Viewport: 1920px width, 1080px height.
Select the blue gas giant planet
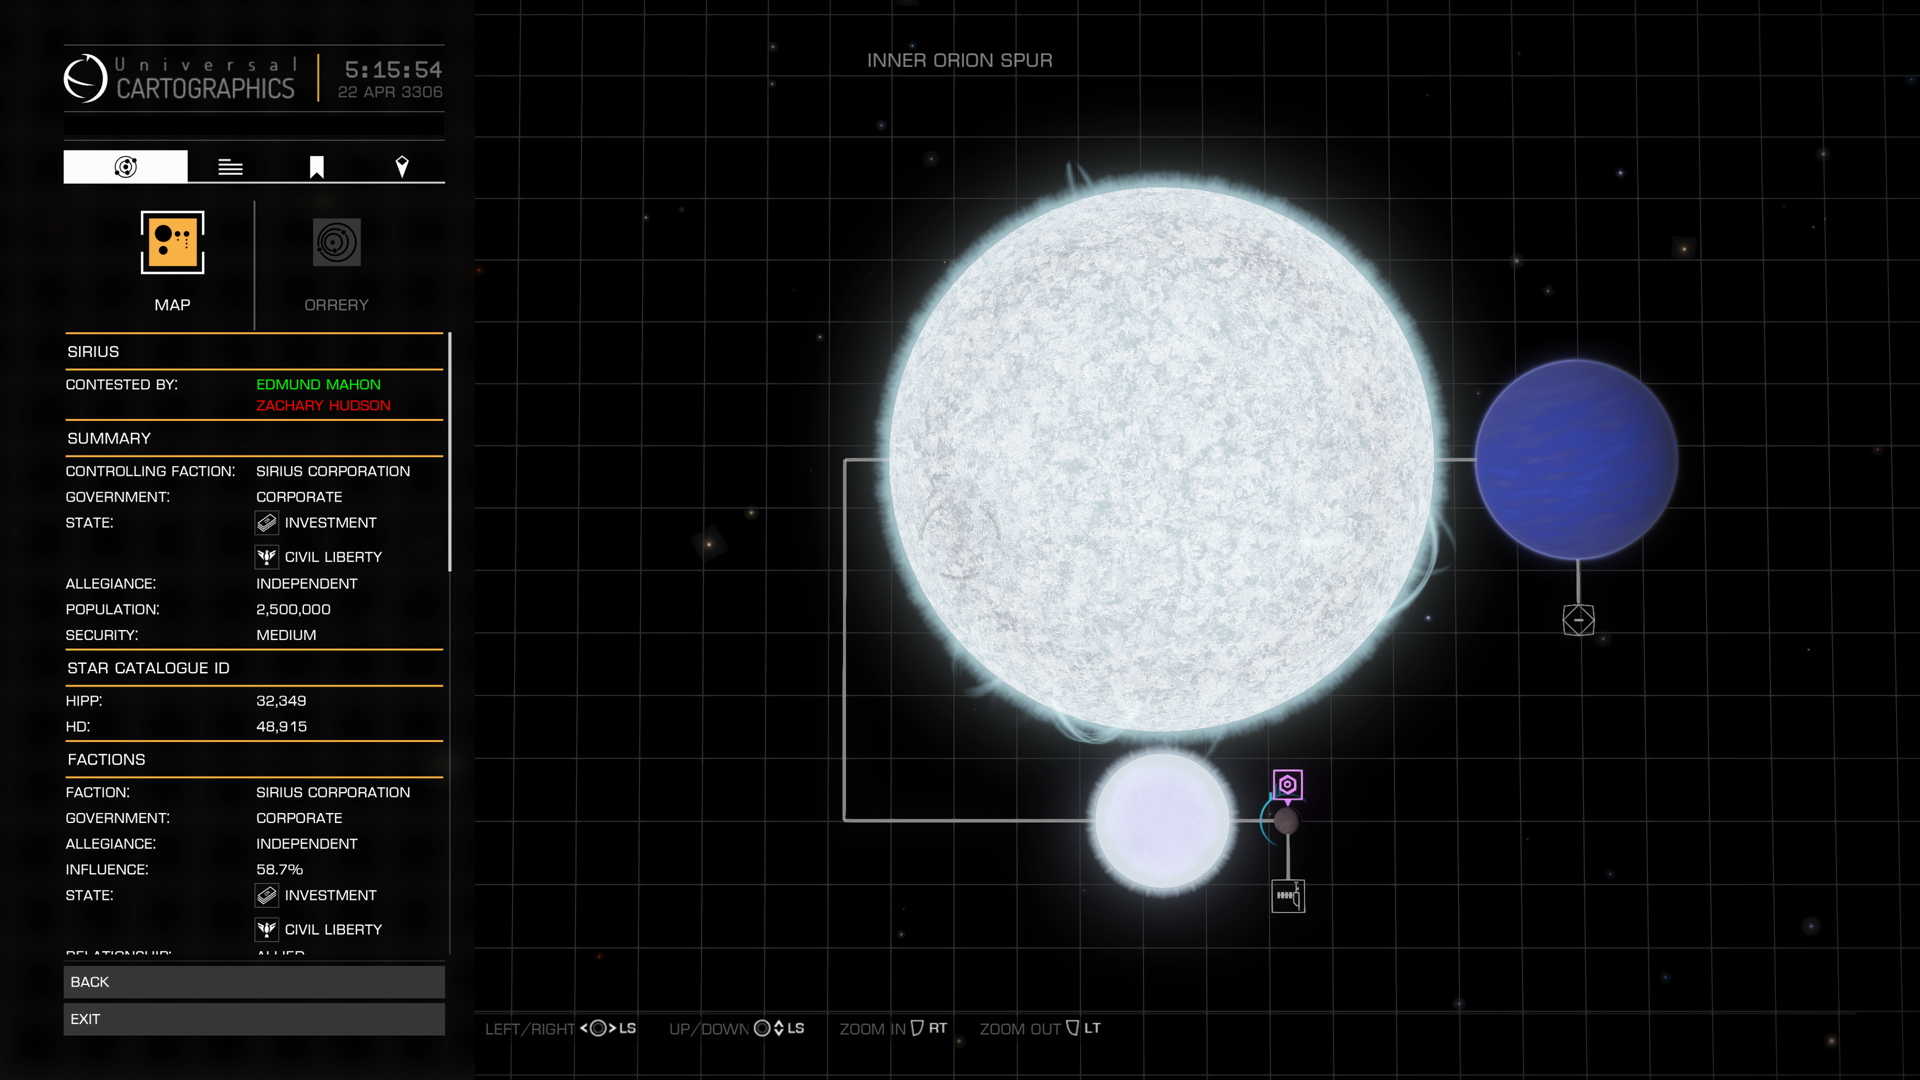click(x=1576, y=460)
